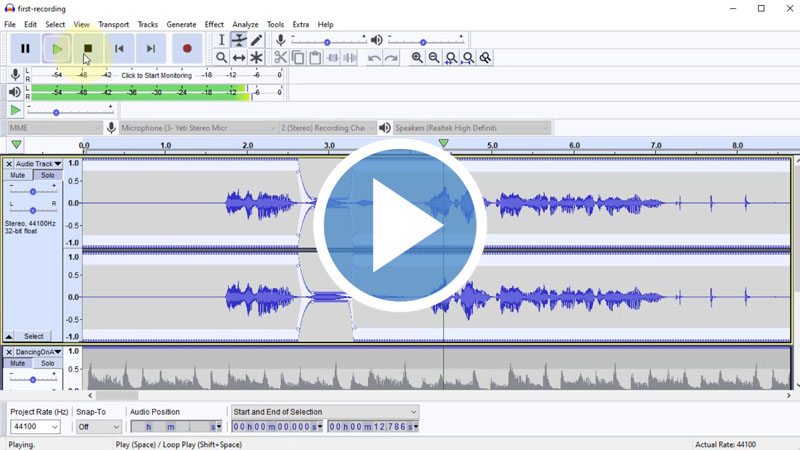The width and height of the screenshot is (800, 450).
Task: Click the Skip to End button
Action: [x=151, y=48]
